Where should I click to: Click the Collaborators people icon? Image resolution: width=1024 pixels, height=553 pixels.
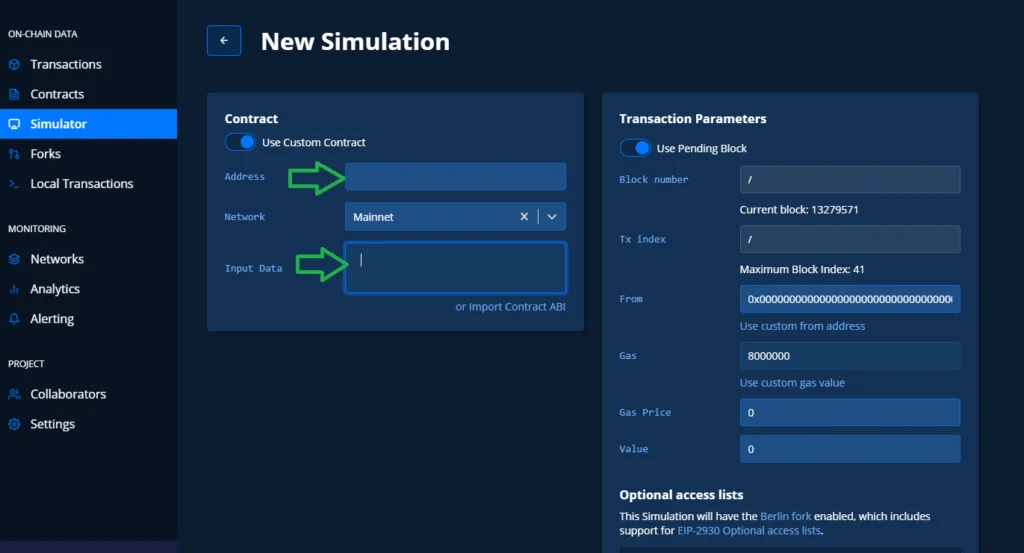pos(14,394)
